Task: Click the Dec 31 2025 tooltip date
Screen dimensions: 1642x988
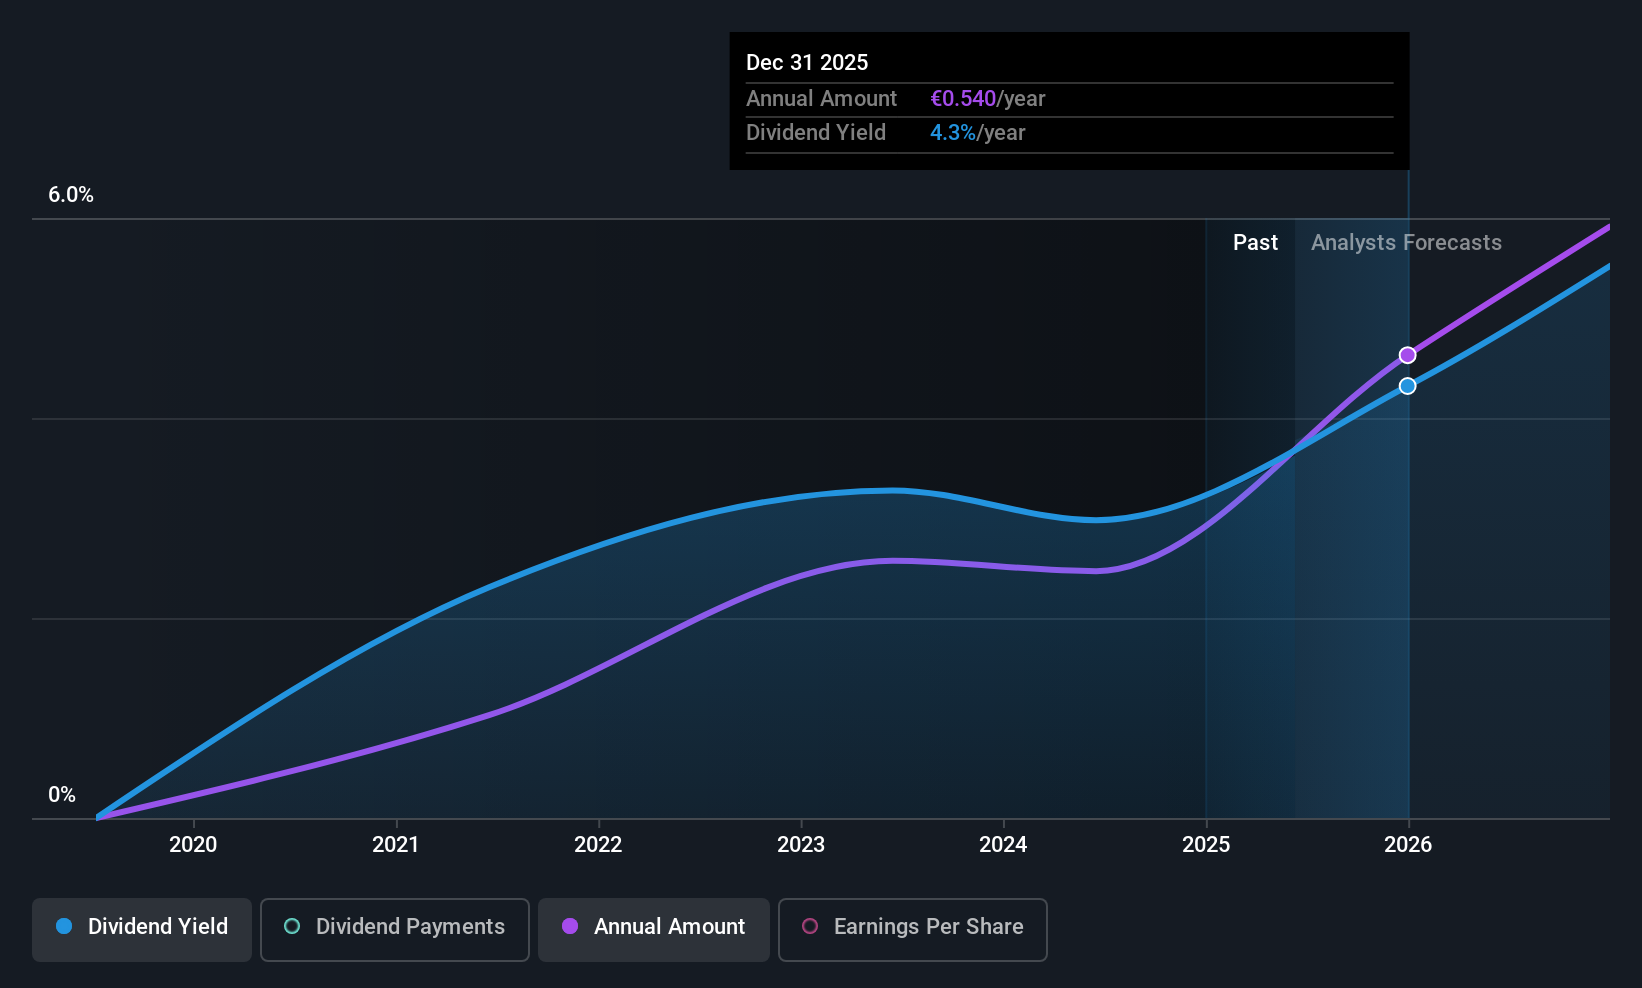Action: tap(807, 63)
